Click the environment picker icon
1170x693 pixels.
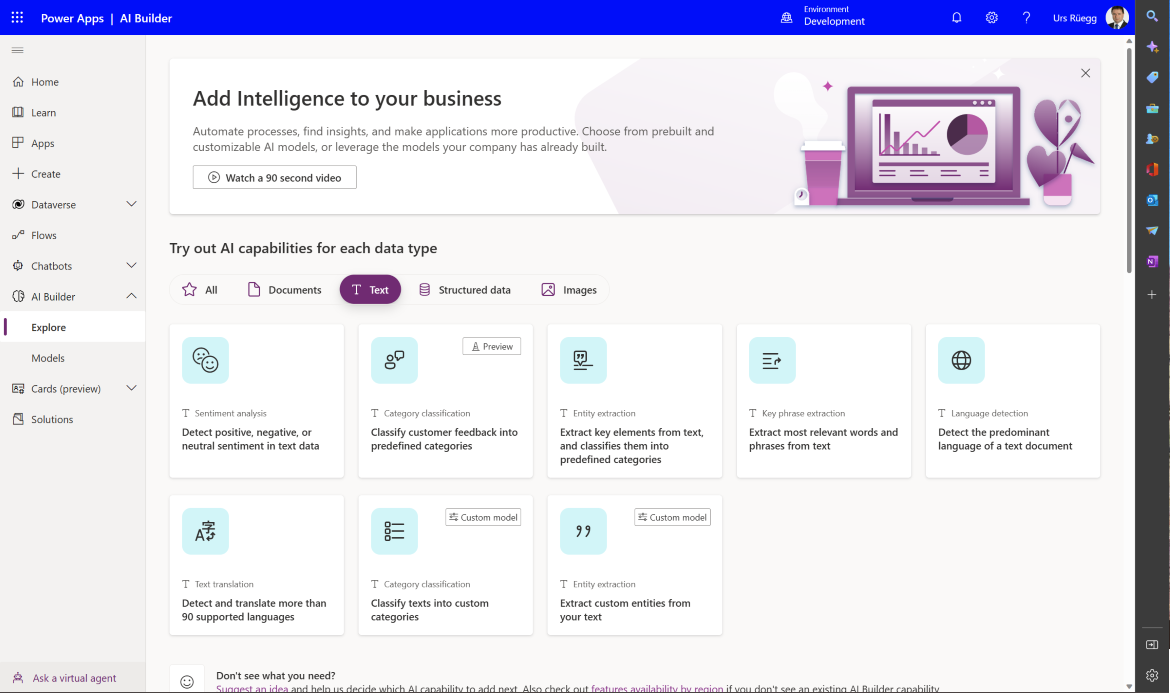[x=786, y=17]
